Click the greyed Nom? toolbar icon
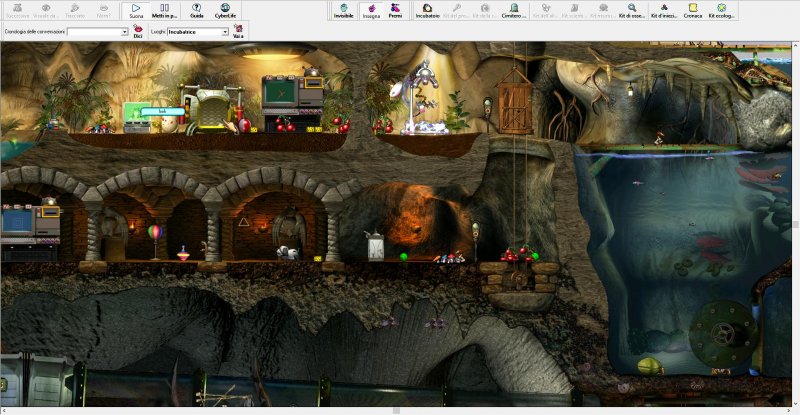 pos(104,10)
